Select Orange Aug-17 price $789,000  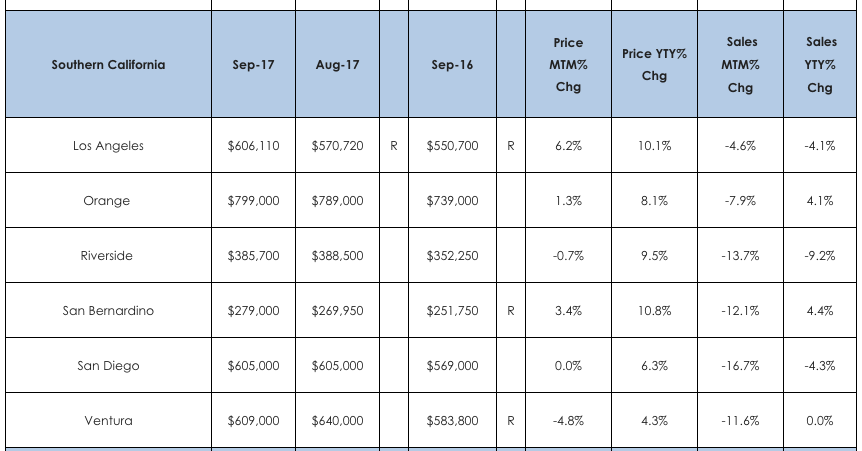coord(337,201)
